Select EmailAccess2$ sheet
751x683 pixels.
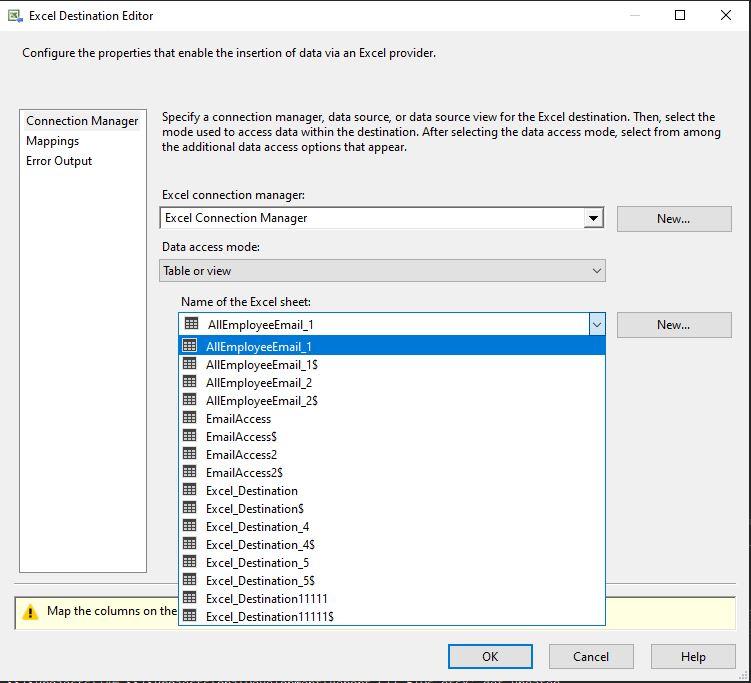(x=392, y=472)
